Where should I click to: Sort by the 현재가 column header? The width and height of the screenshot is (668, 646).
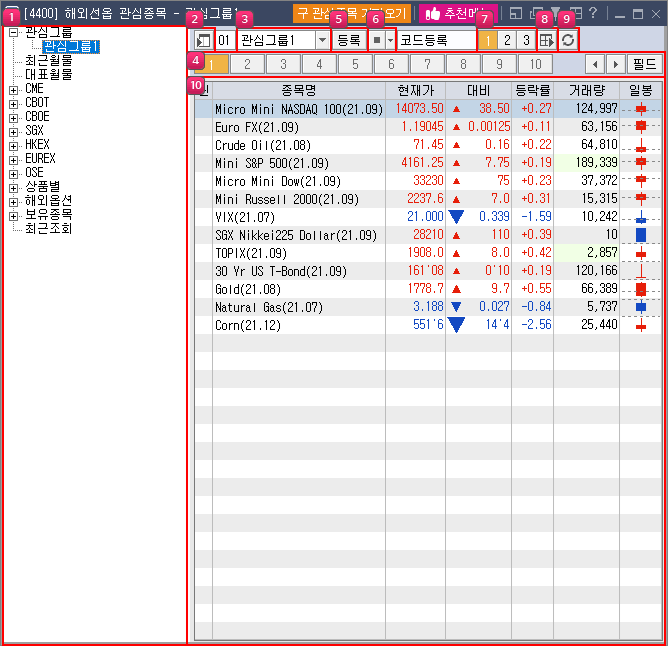pyautogui.click(x=415, y=90)
